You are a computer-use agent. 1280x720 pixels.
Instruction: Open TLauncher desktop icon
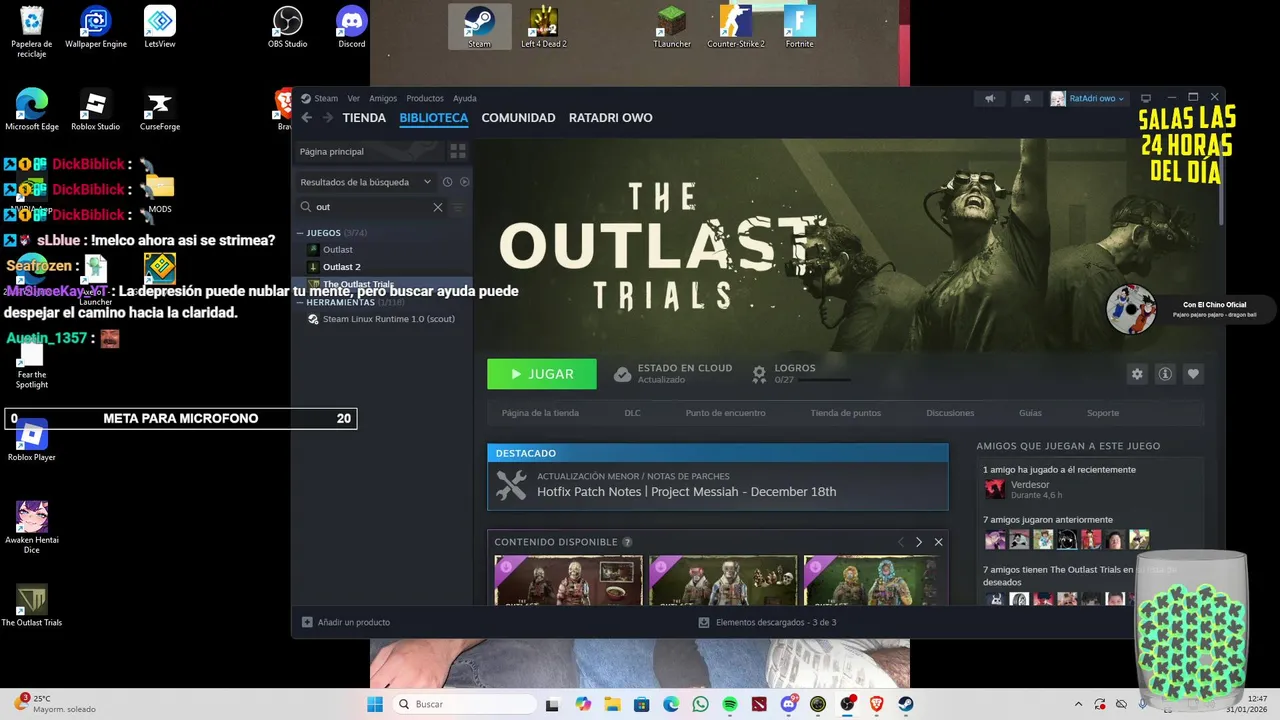672,27
